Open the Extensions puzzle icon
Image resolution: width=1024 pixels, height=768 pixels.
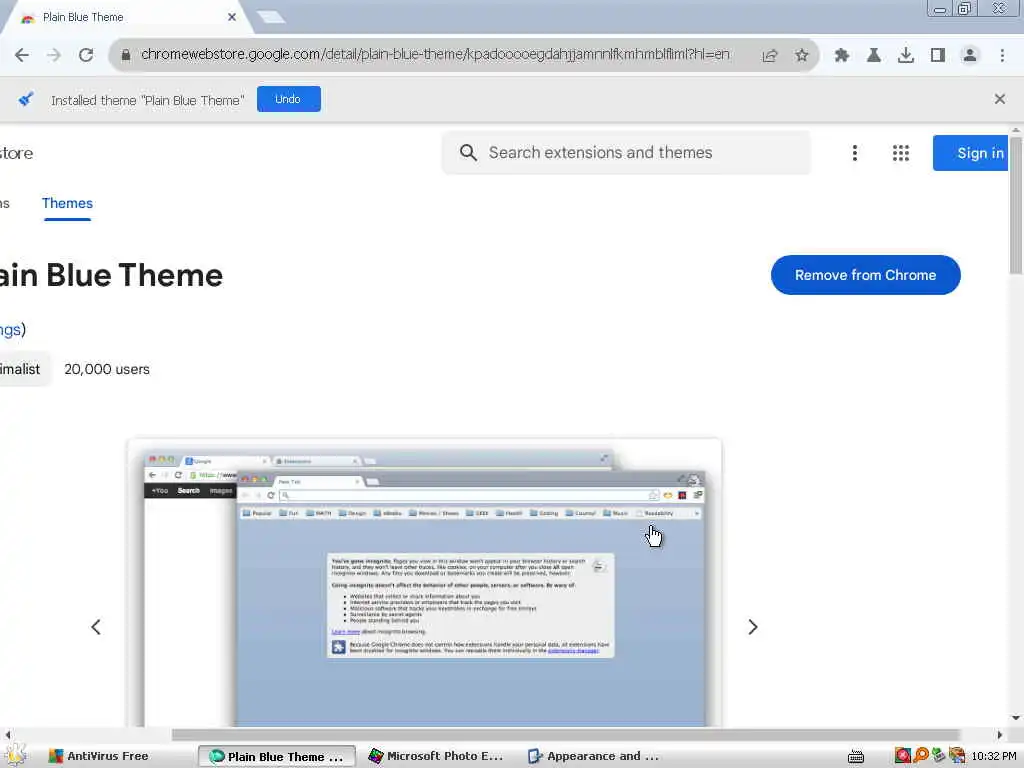(x=841, y=56)
